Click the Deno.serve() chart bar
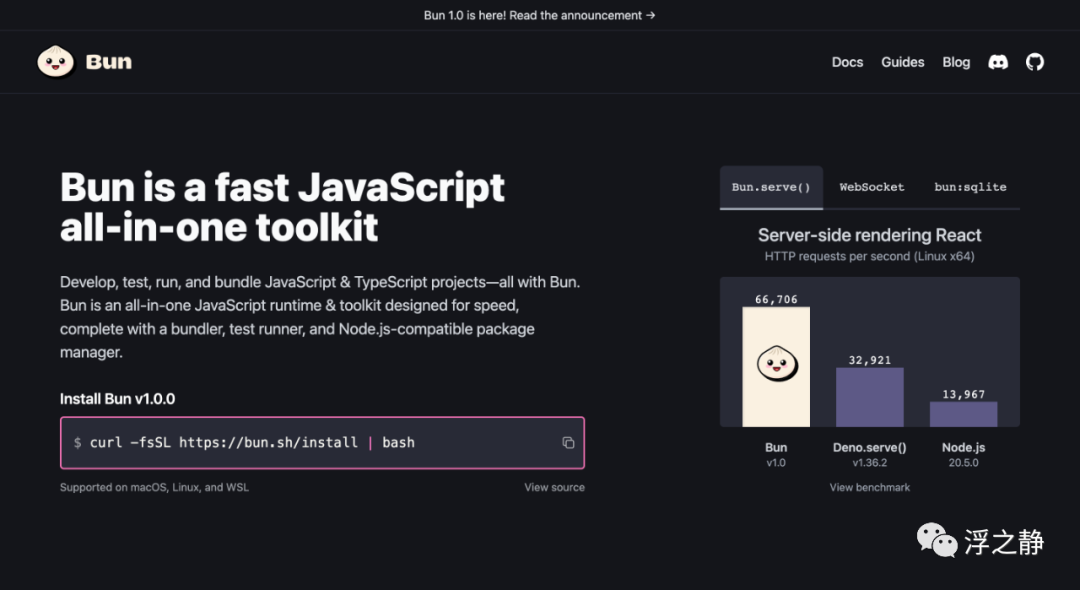Image resolution: width=1080 pixels, height=590 pixels. pos(869,397)
